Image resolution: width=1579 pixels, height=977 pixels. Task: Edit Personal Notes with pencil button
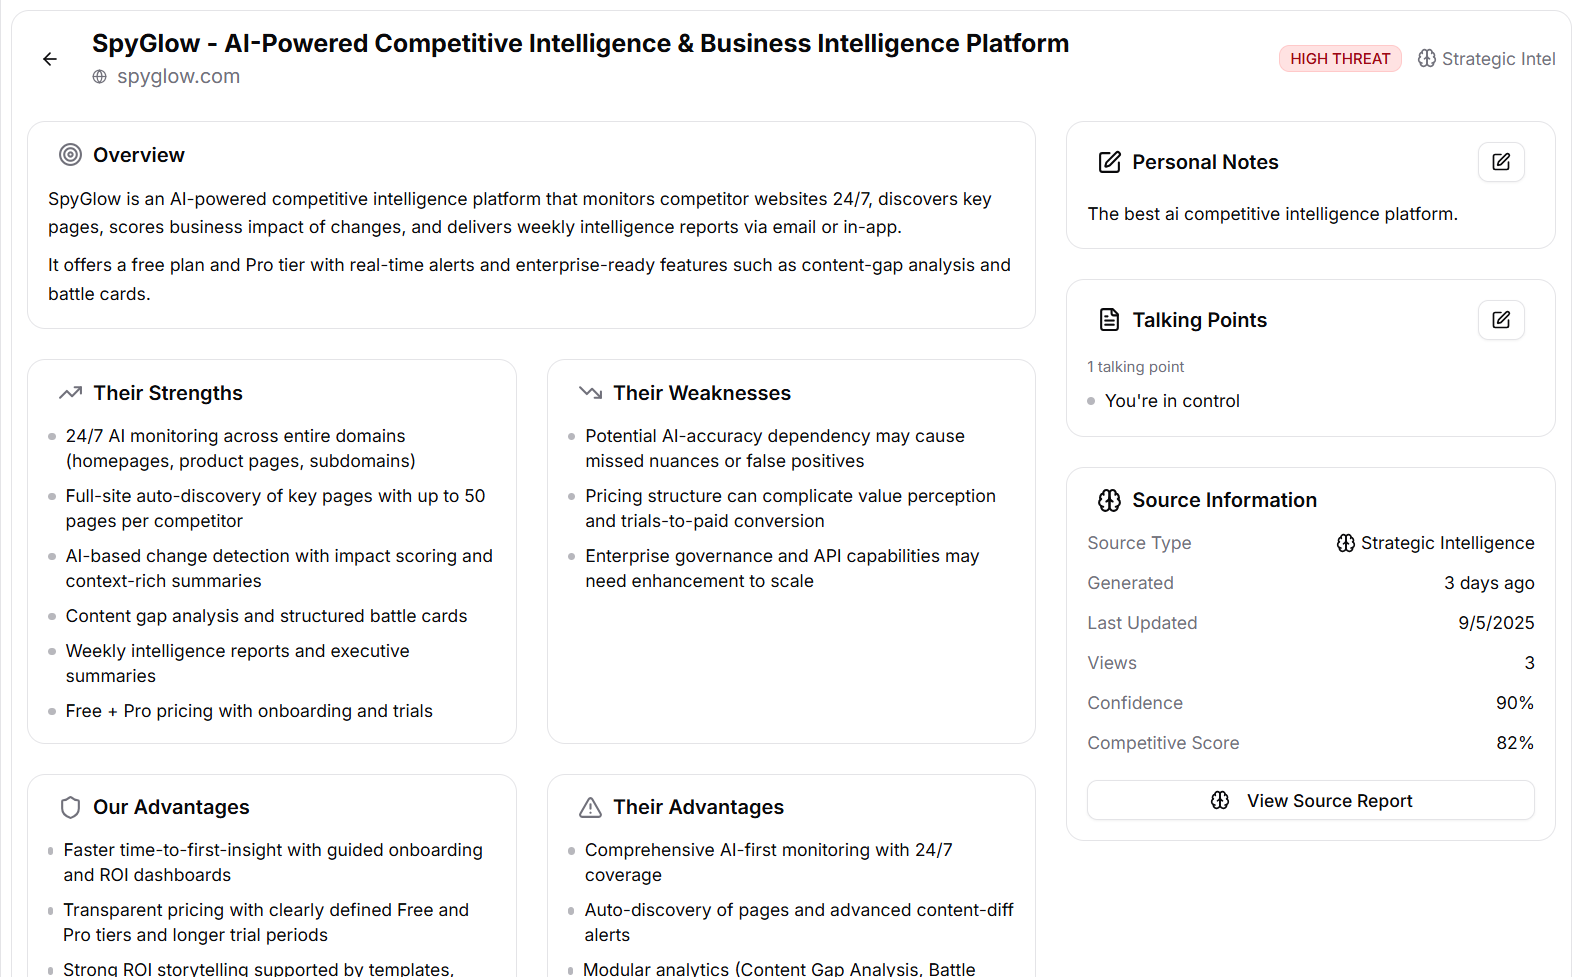coord(1501,162)
